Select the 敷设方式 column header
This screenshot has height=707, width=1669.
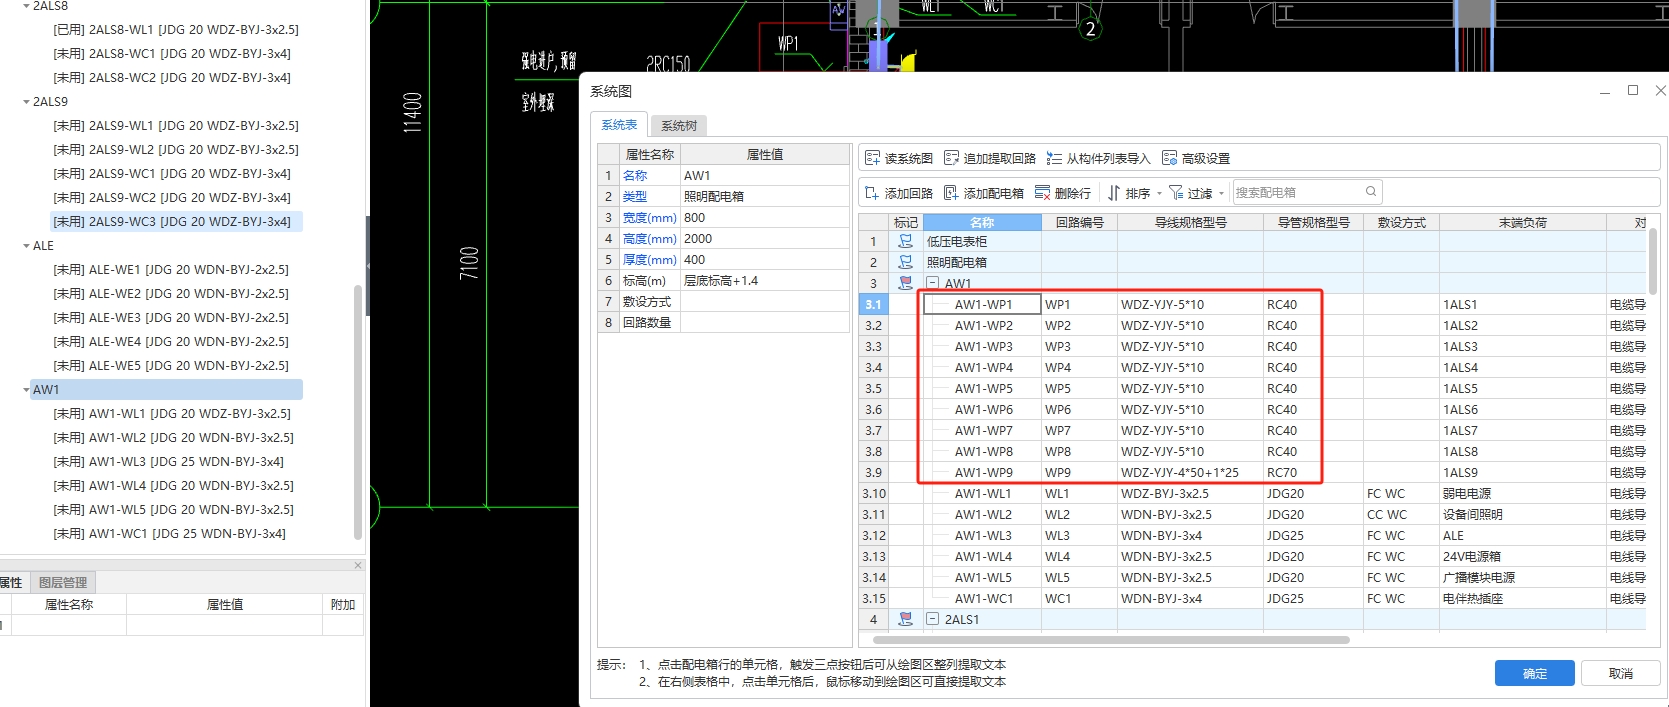click(x=1401, y=222)
